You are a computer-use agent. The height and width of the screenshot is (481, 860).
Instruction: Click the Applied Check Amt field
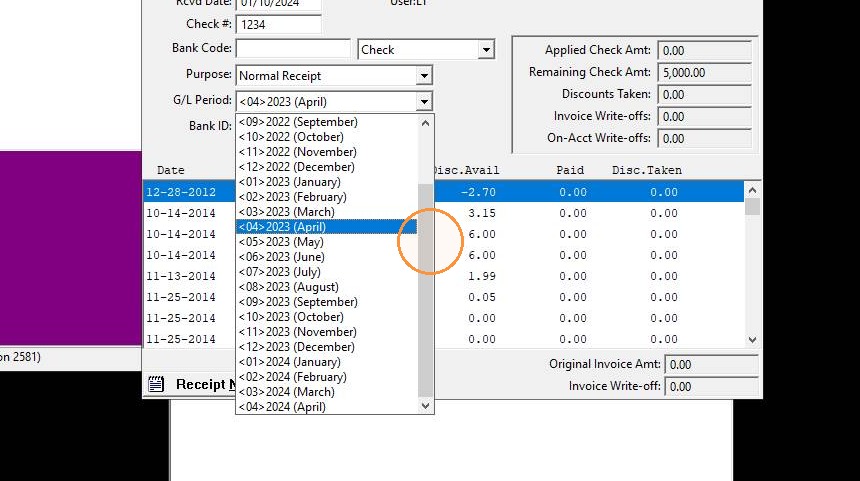coord(704,50)
